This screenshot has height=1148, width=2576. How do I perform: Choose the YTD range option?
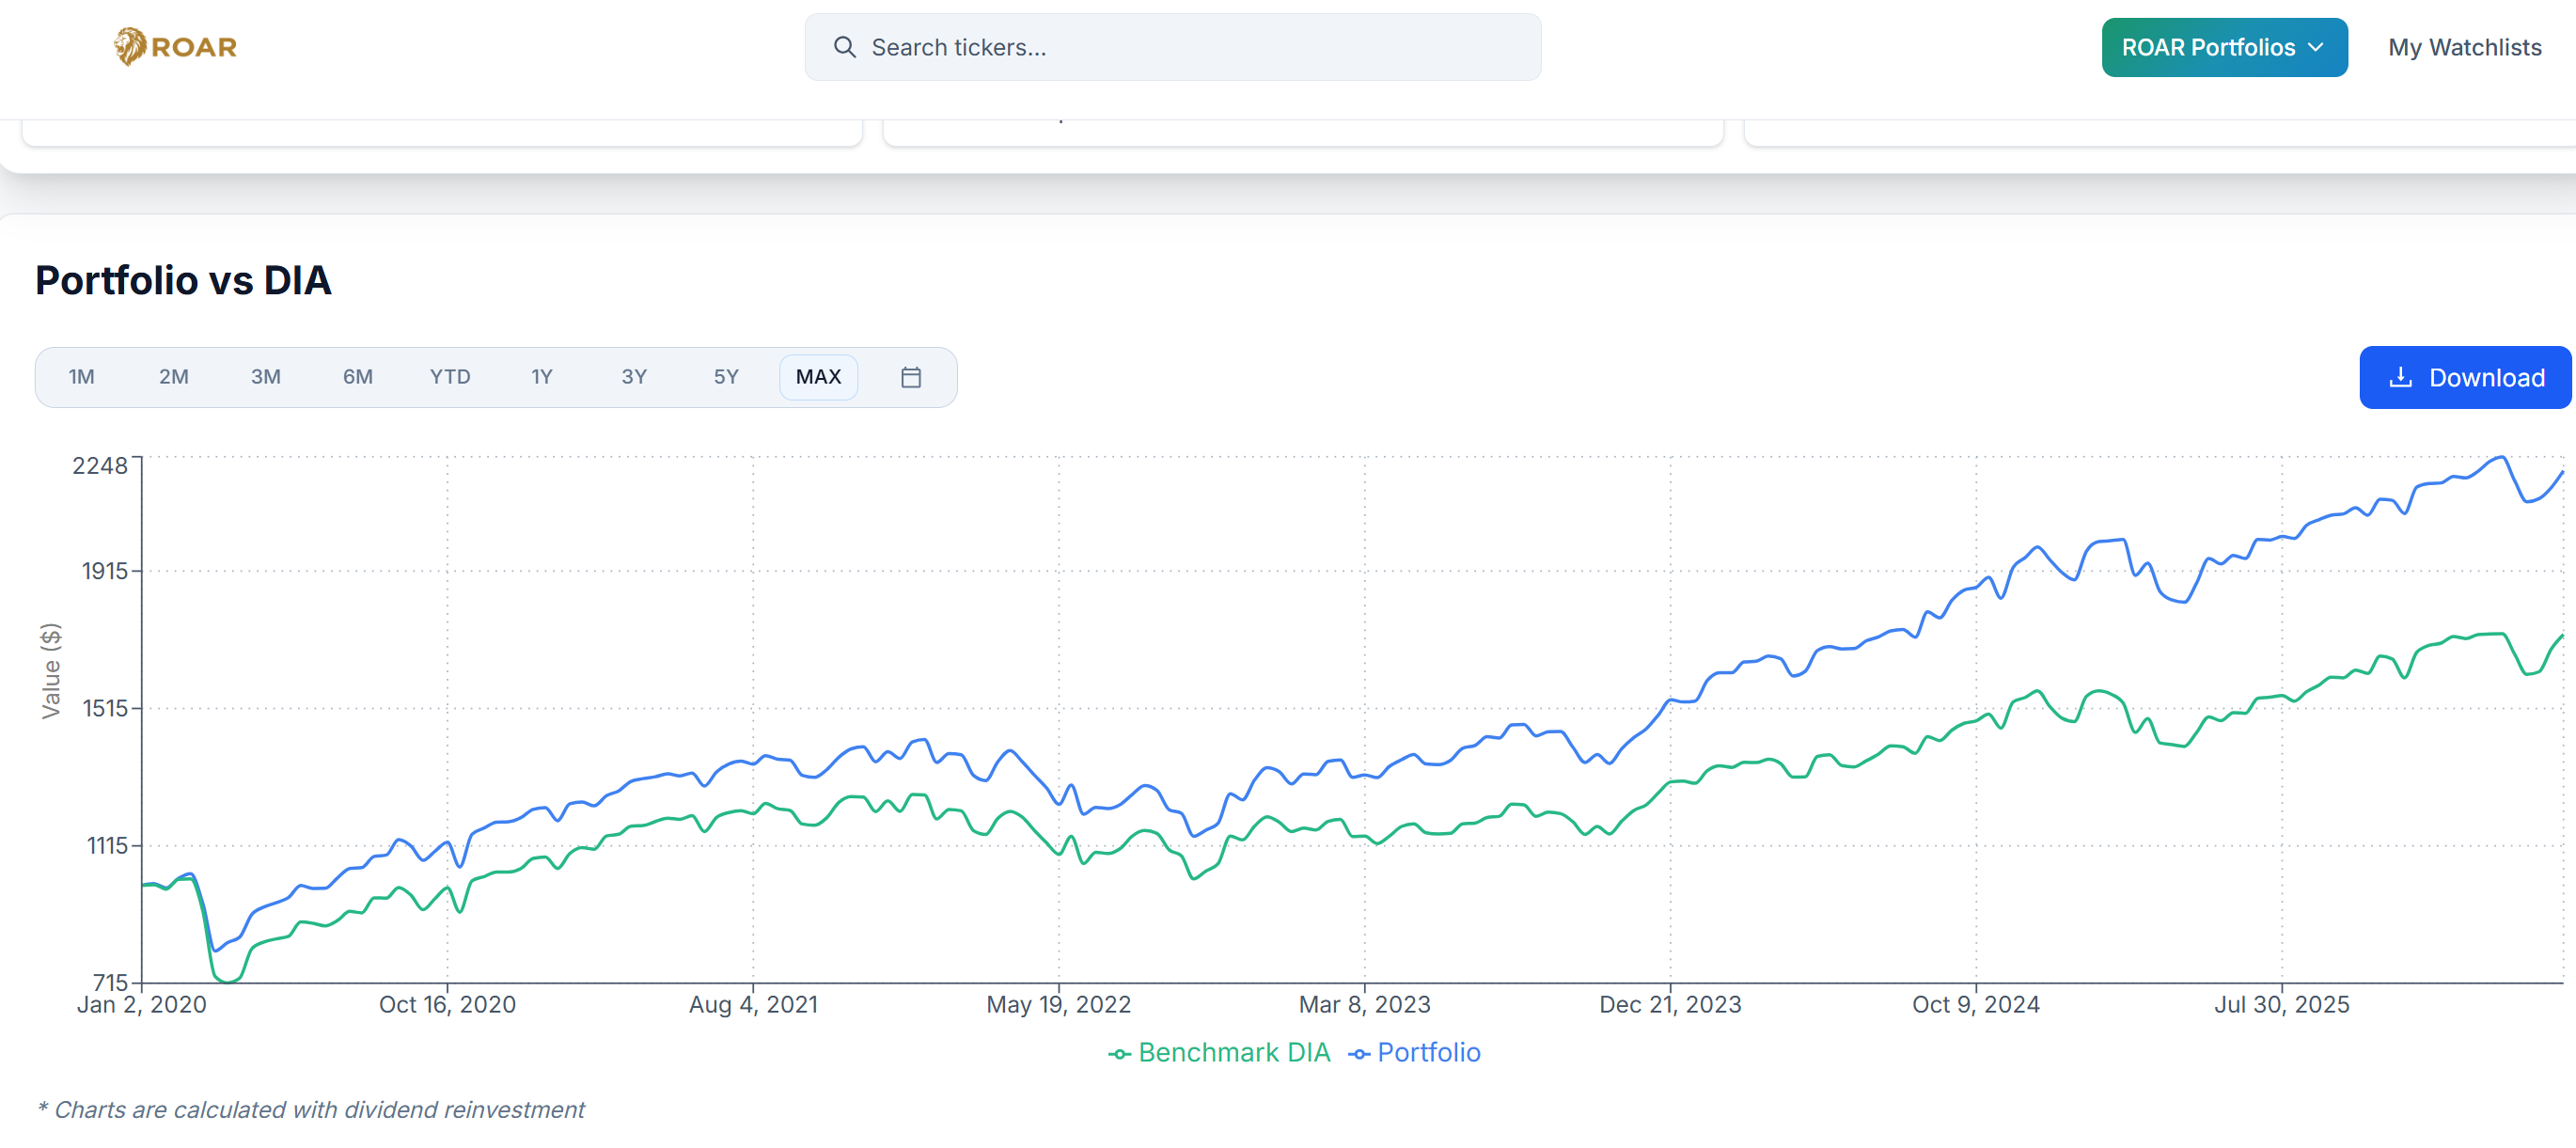(x=449, y=377)
